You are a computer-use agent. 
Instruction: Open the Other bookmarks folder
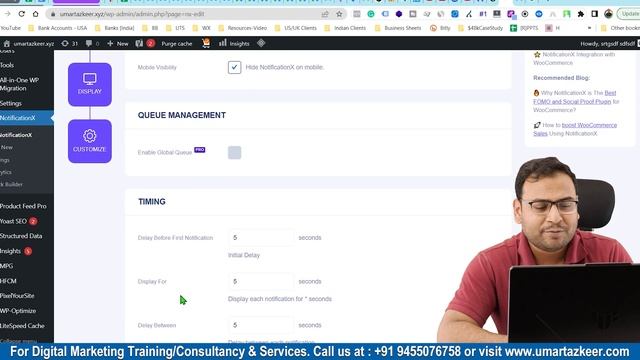620,28
